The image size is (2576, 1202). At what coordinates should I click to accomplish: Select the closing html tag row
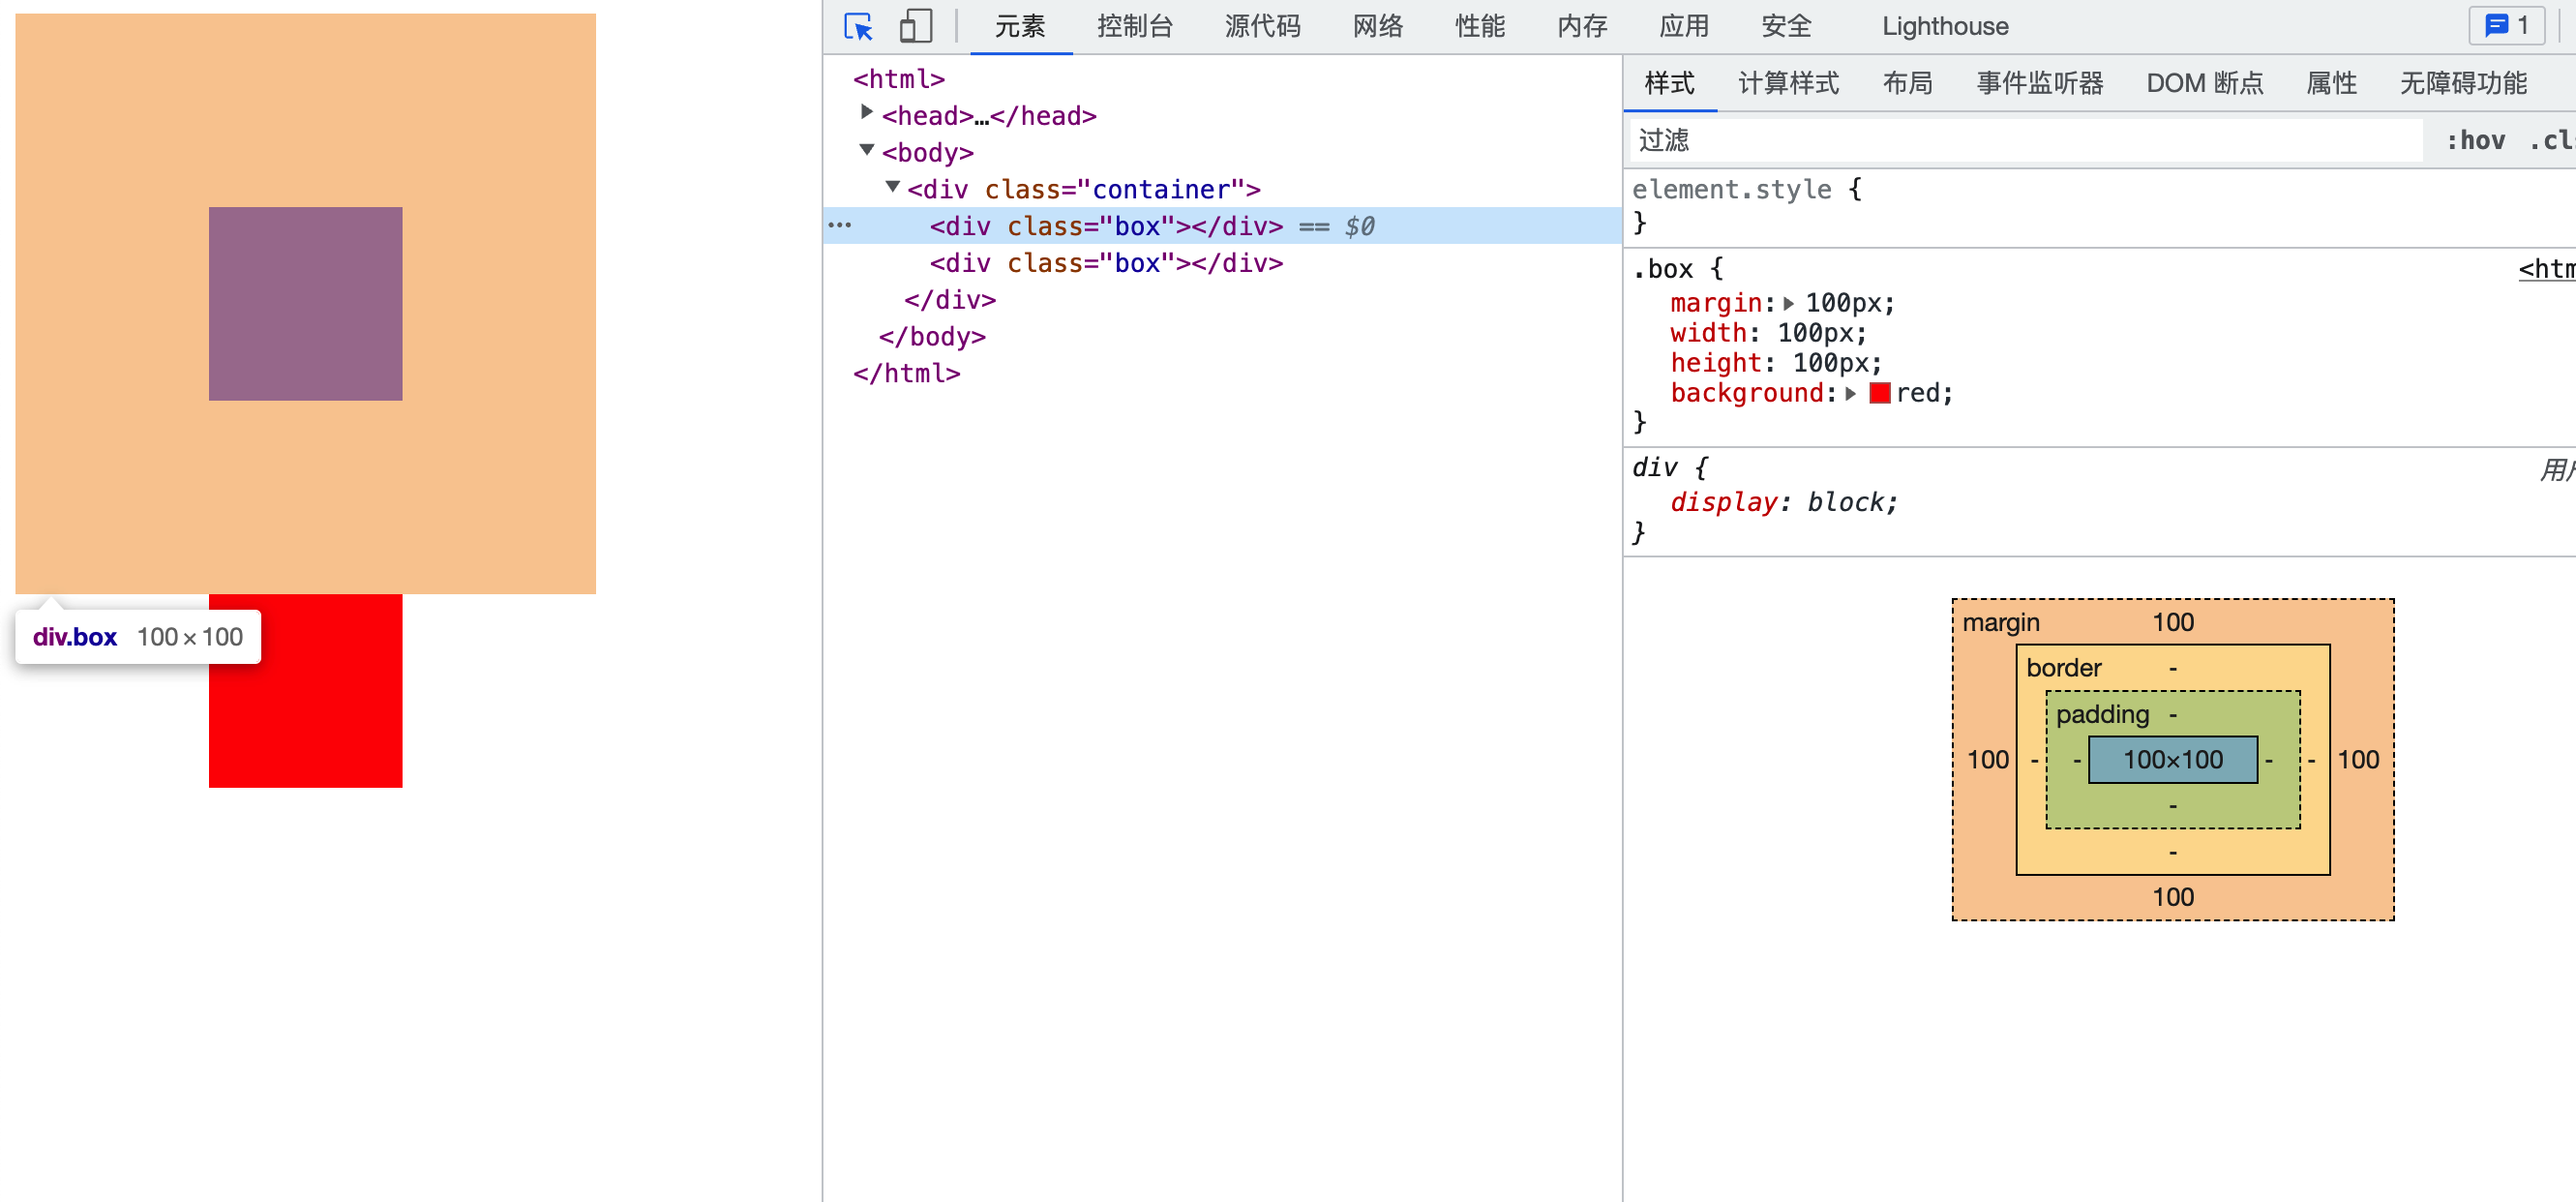coord(906,374)
